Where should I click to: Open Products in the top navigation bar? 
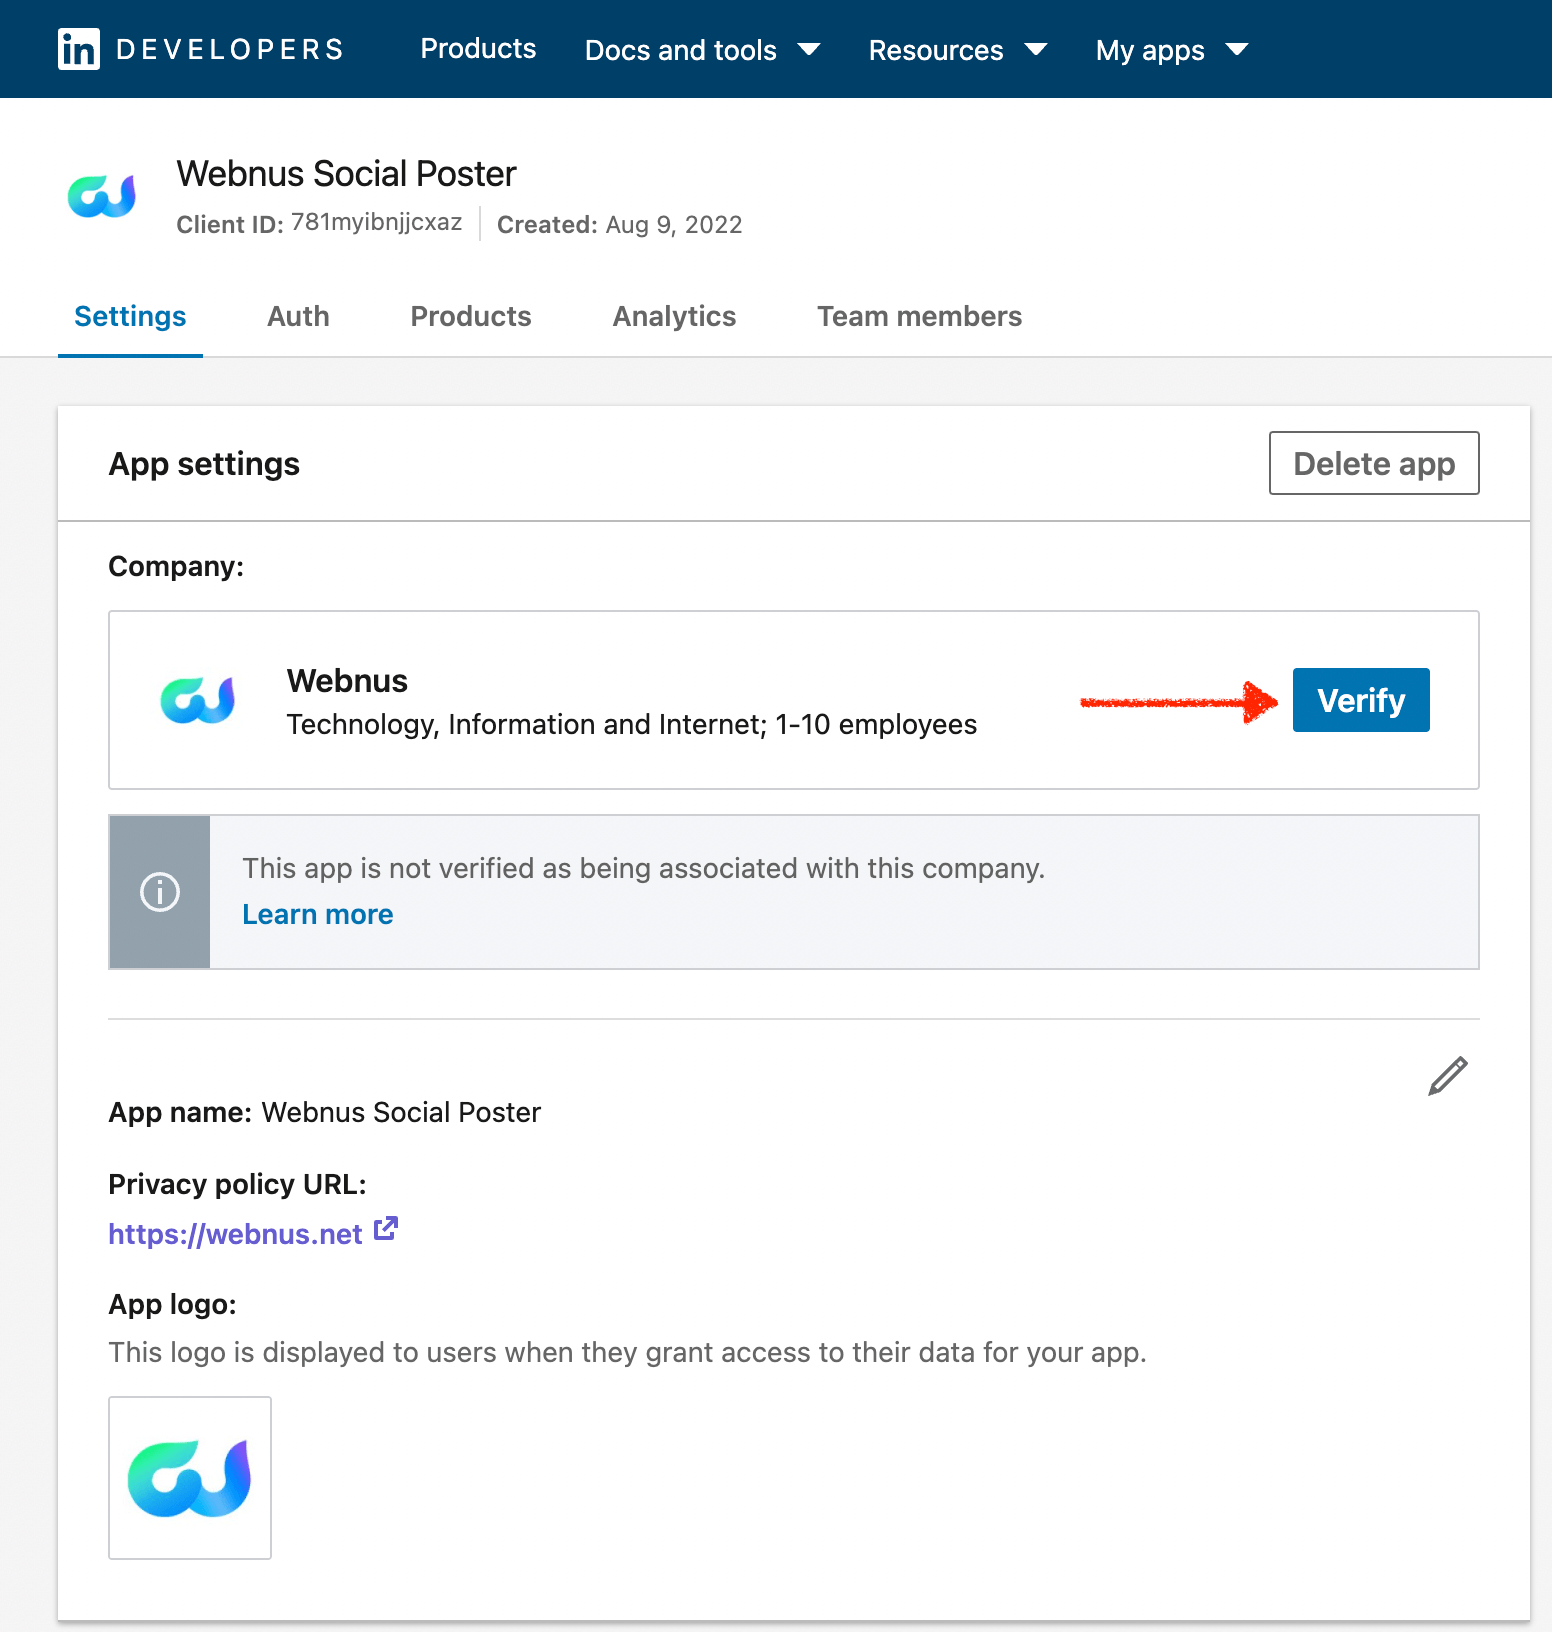pos(478,49)
